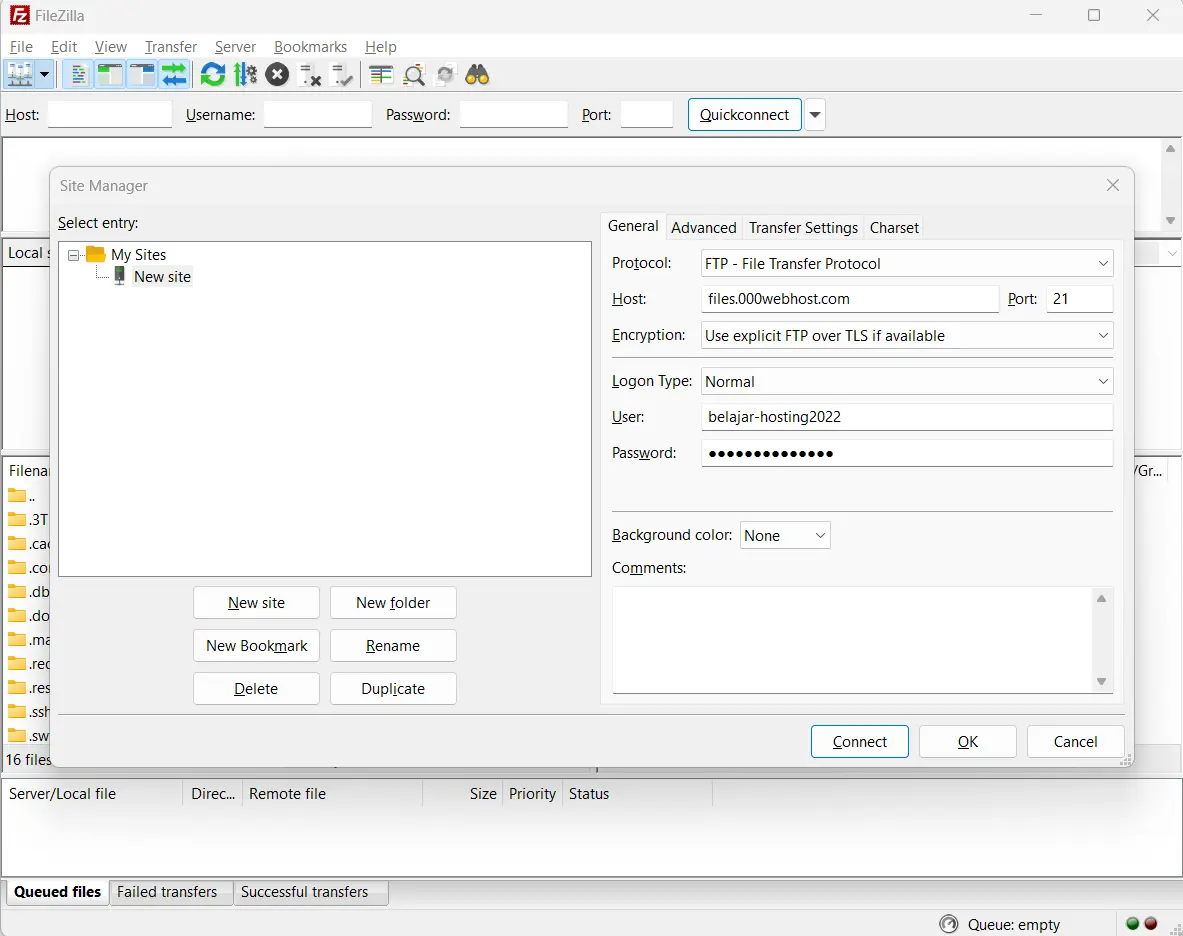Click the Cancel button
Viewport: 1183px width, 936px height.
[x=1075, y=742]
